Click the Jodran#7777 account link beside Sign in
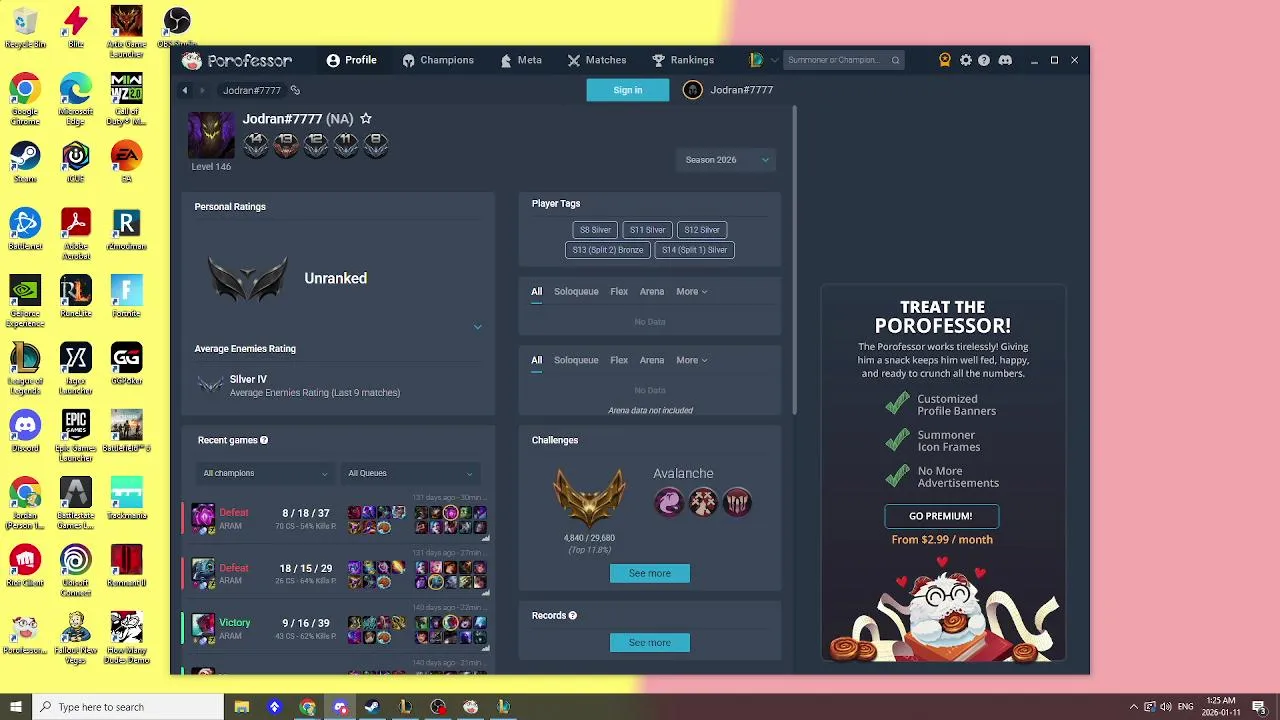 pos(729,90)
